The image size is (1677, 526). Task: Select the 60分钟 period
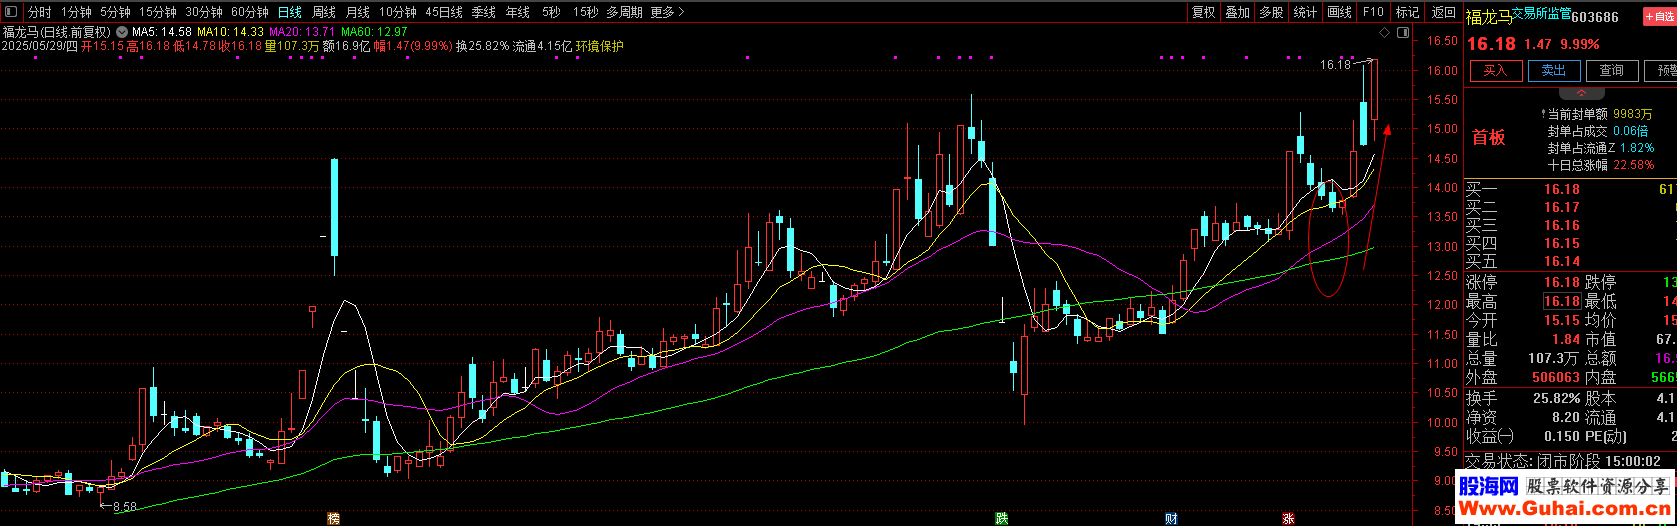(249, 12)
